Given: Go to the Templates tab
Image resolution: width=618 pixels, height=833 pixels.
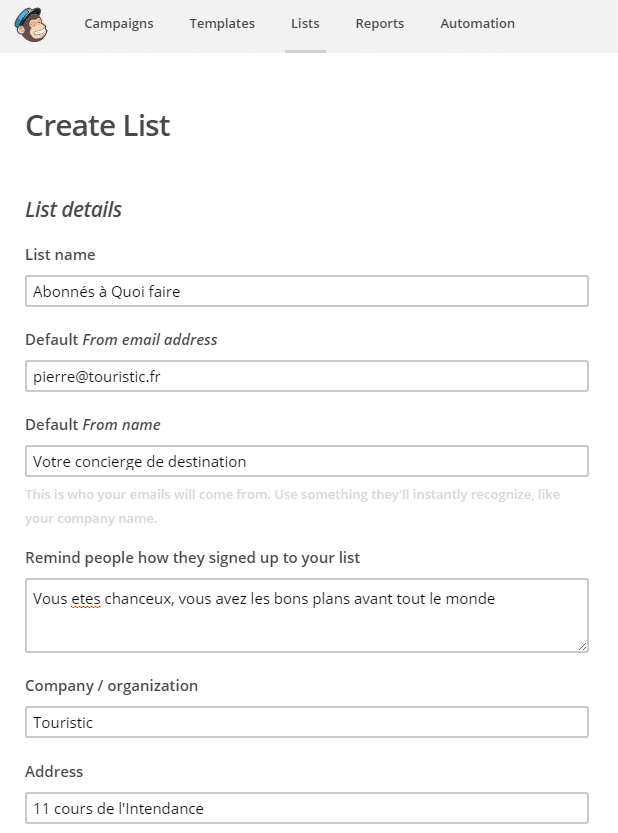Looking at the screenshot, I should click(222, 23).
